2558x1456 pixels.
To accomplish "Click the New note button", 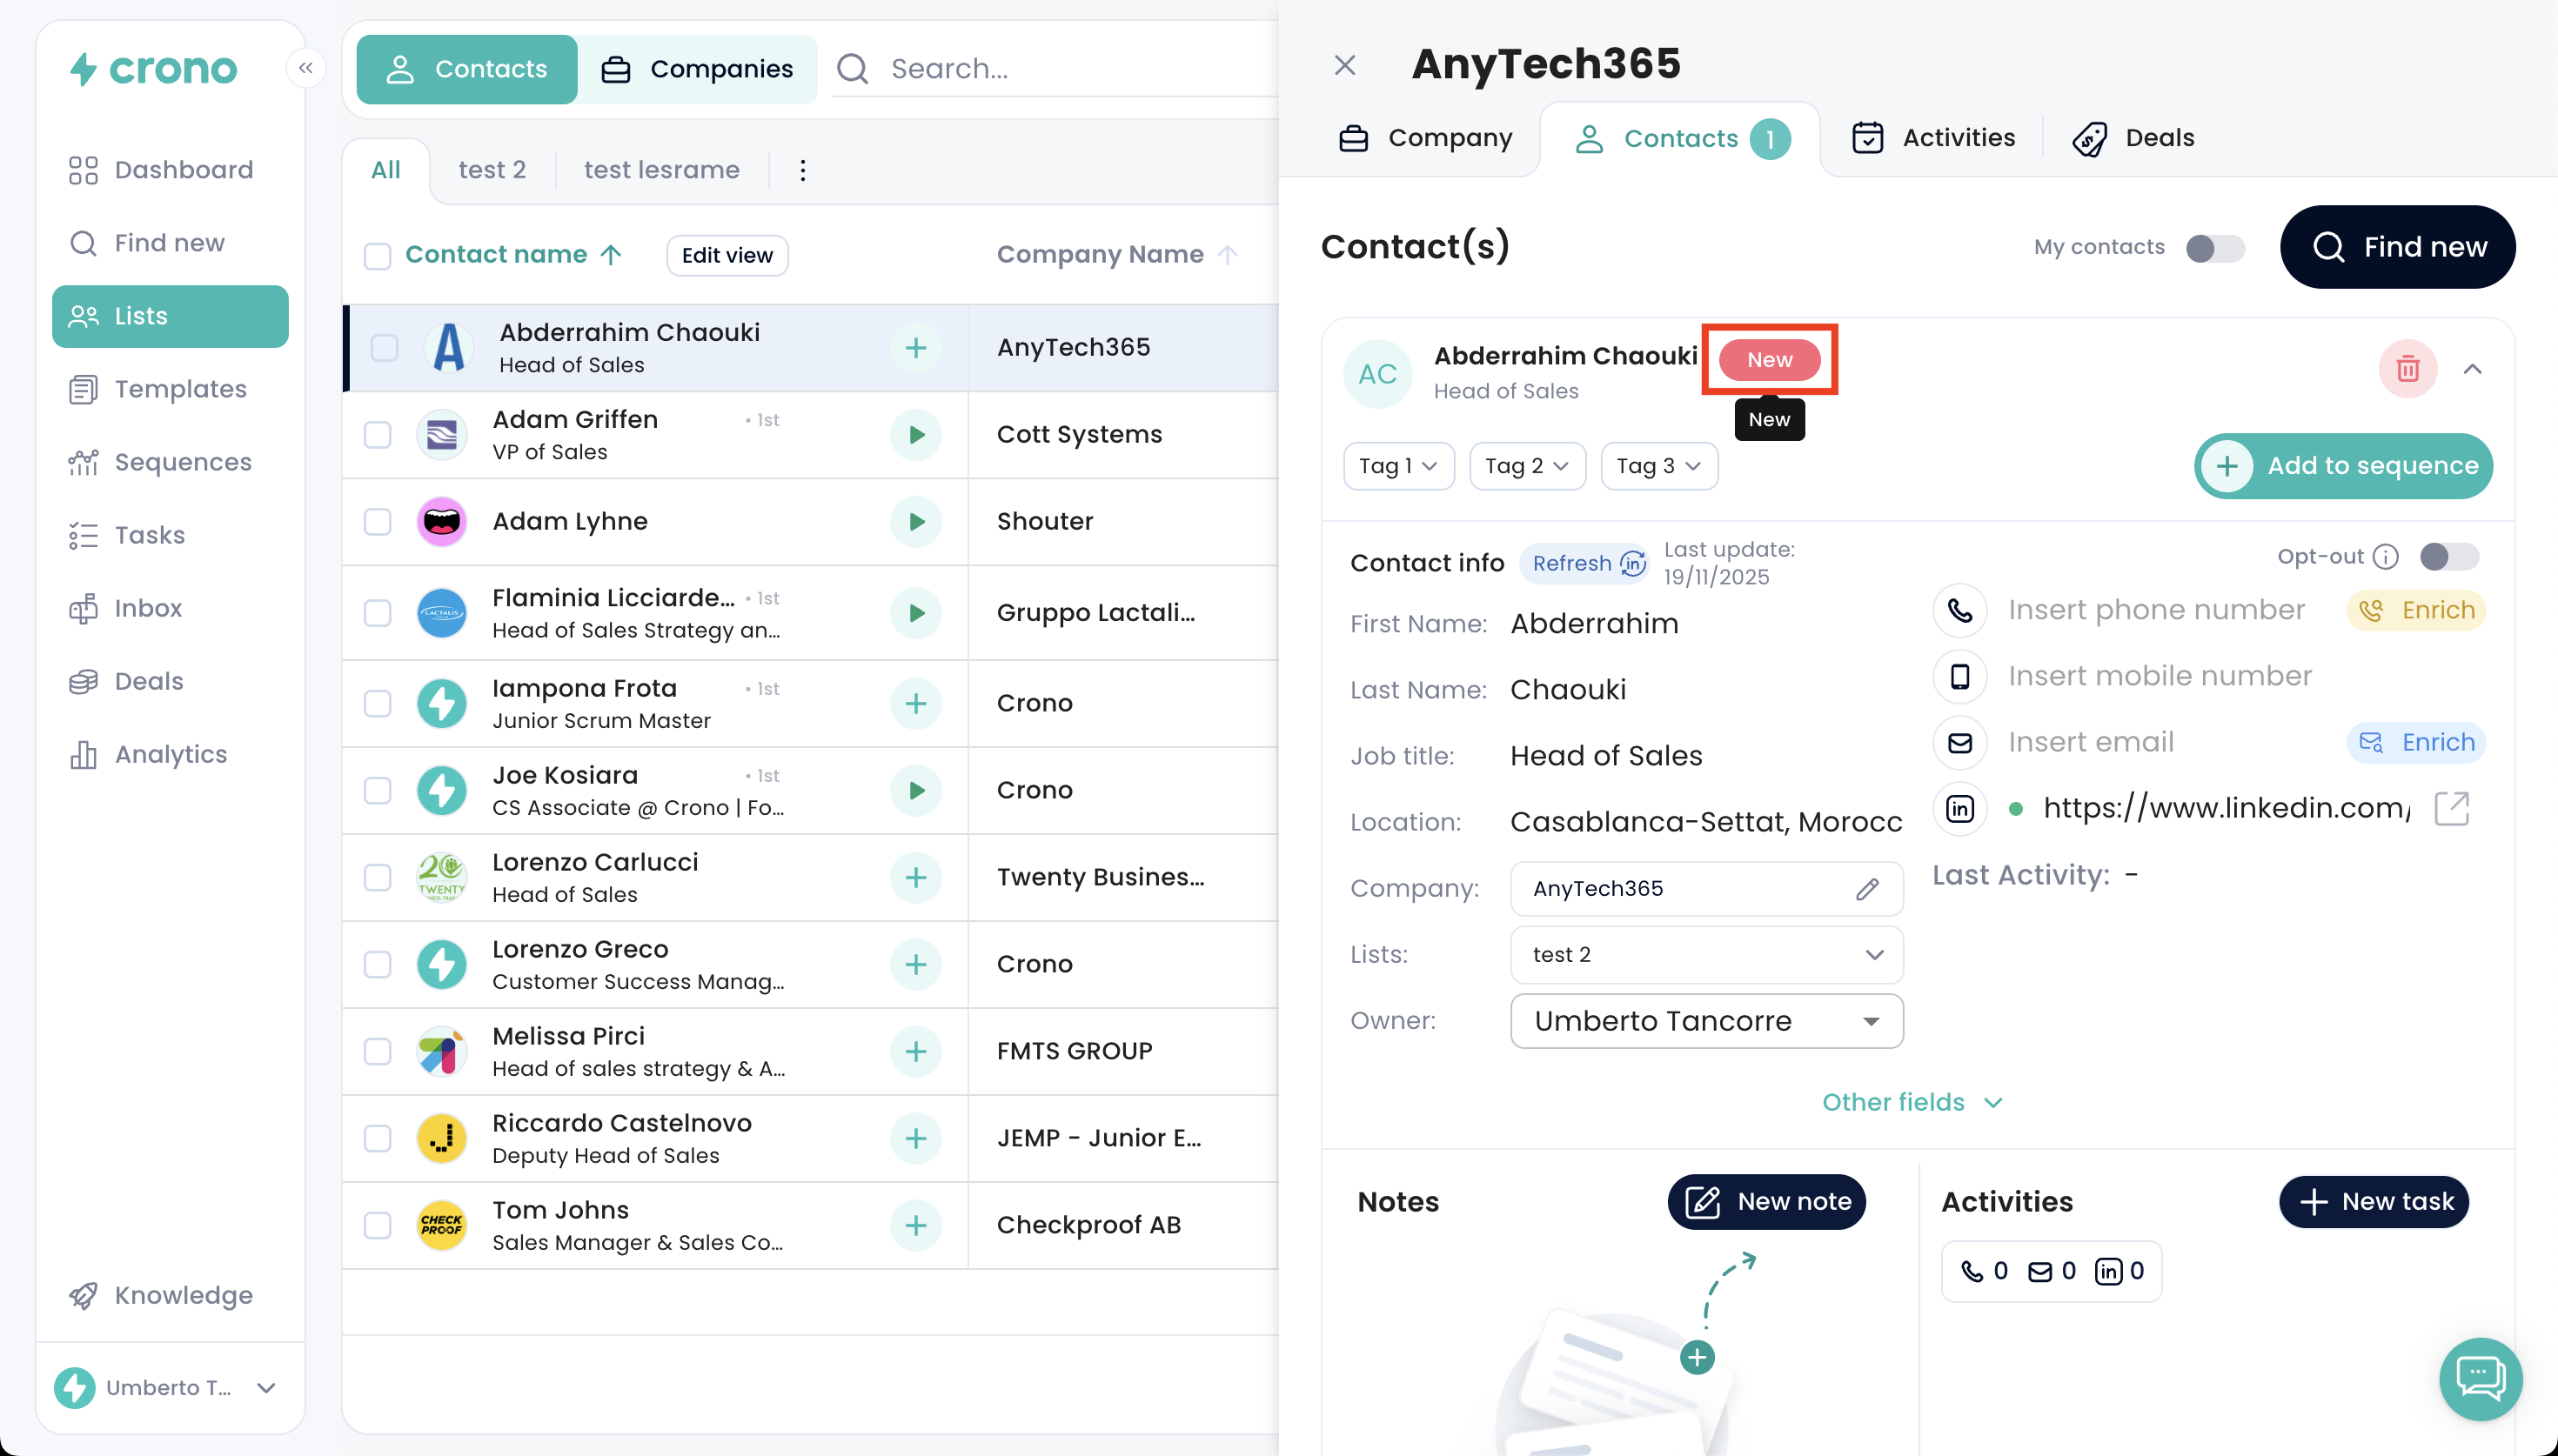I will coord(1766,1202).
